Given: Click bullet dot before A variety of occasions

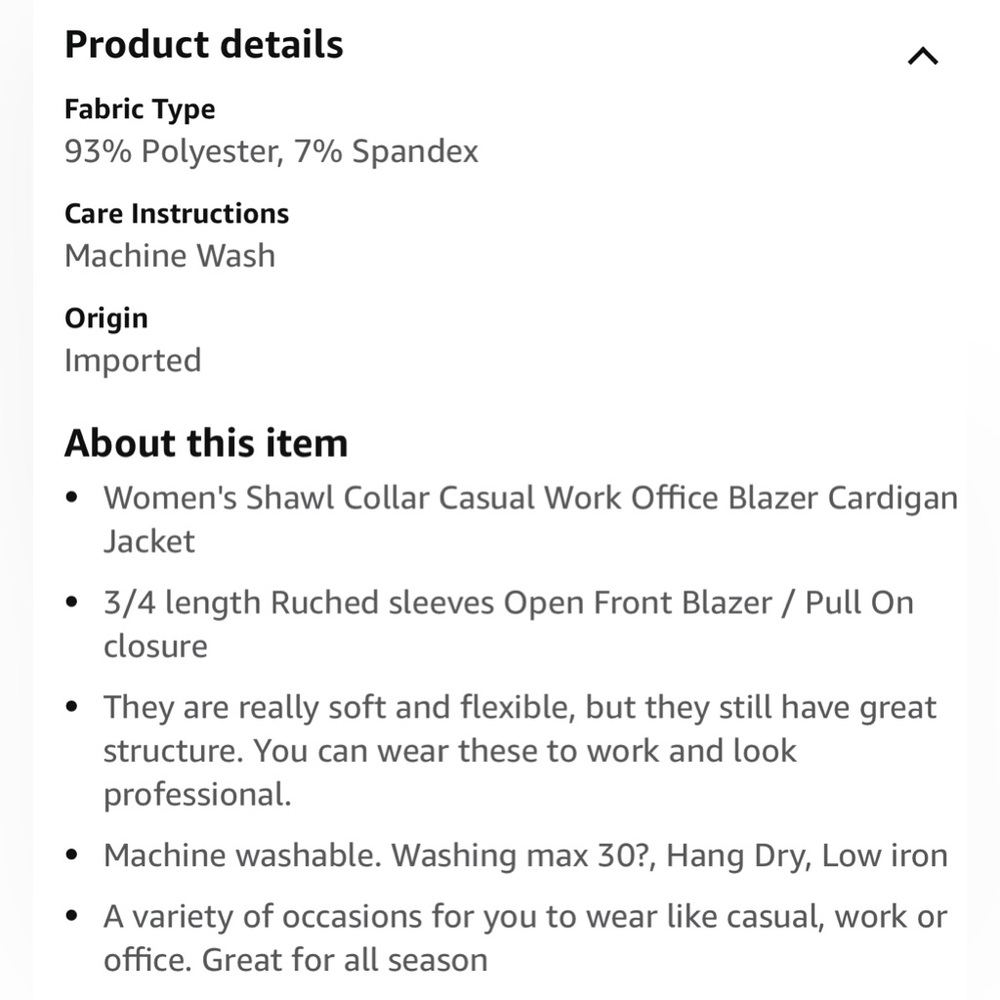Looking at the screenshot, I should point(71,917).
